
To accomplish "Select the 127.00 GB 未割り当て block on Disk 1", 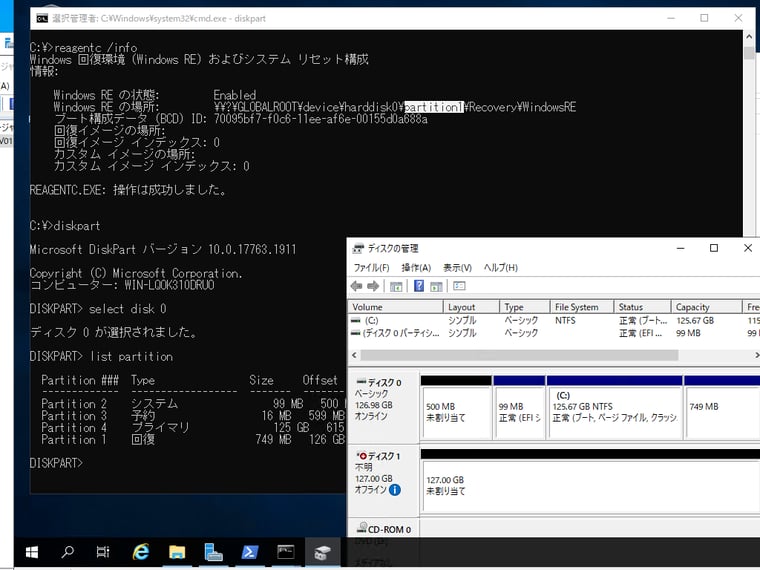I will pos(590,481).
